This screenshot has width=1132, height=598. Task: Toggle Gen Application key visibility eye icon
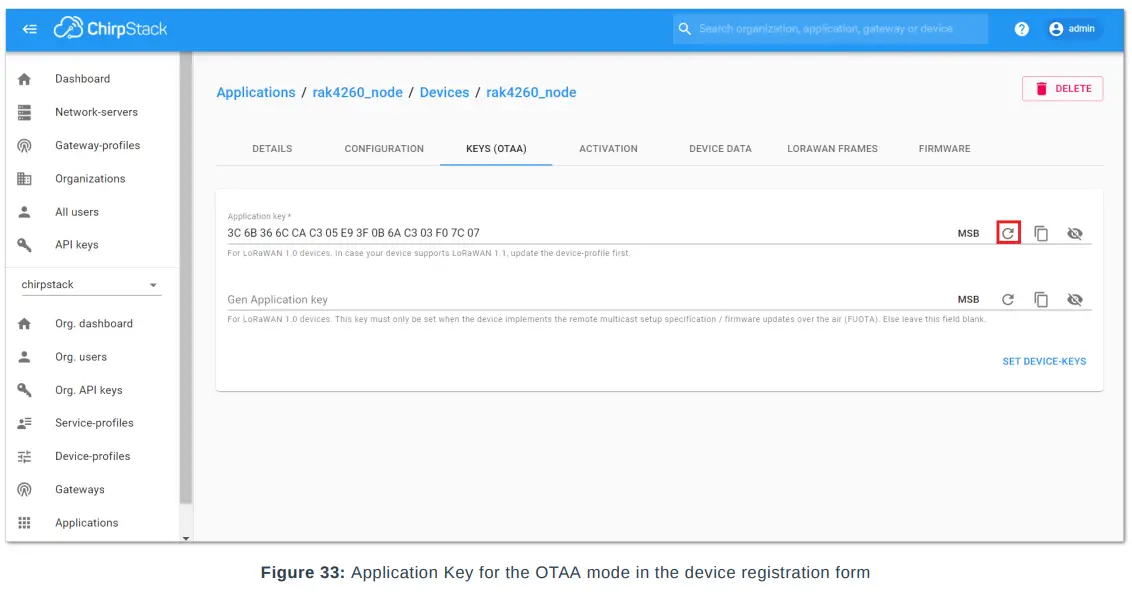coord(1075,299)
